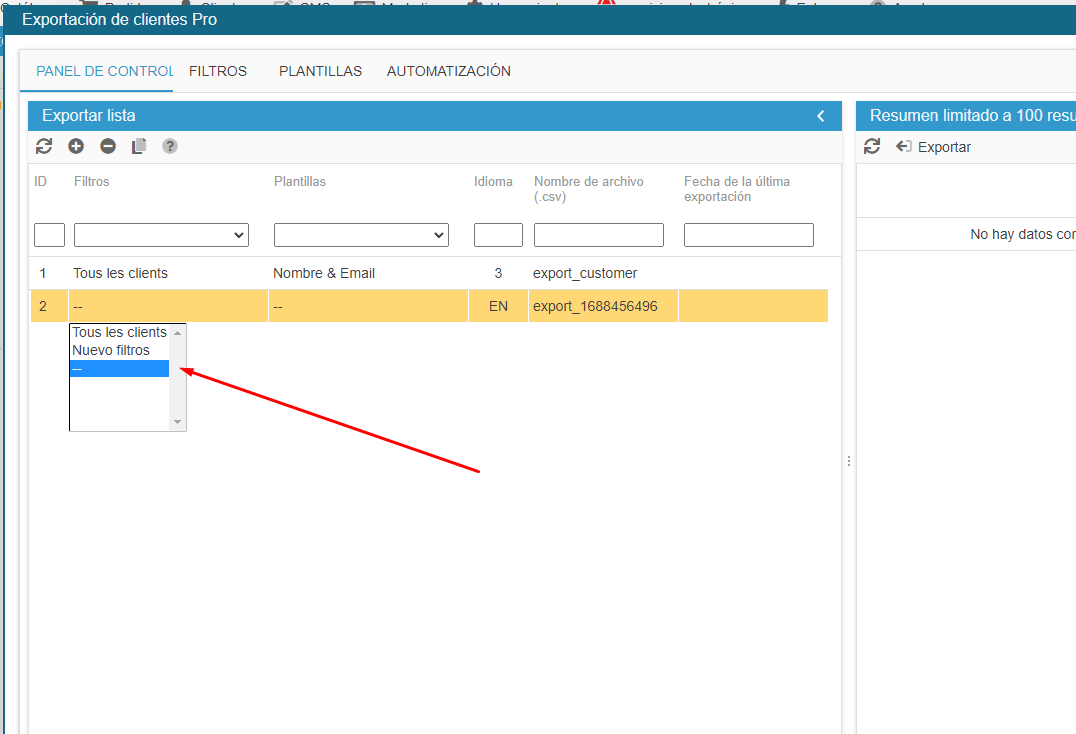Click the dropdown list's scroll down arrow
The width and height of the screenshot is (1076, 734).
178,423
